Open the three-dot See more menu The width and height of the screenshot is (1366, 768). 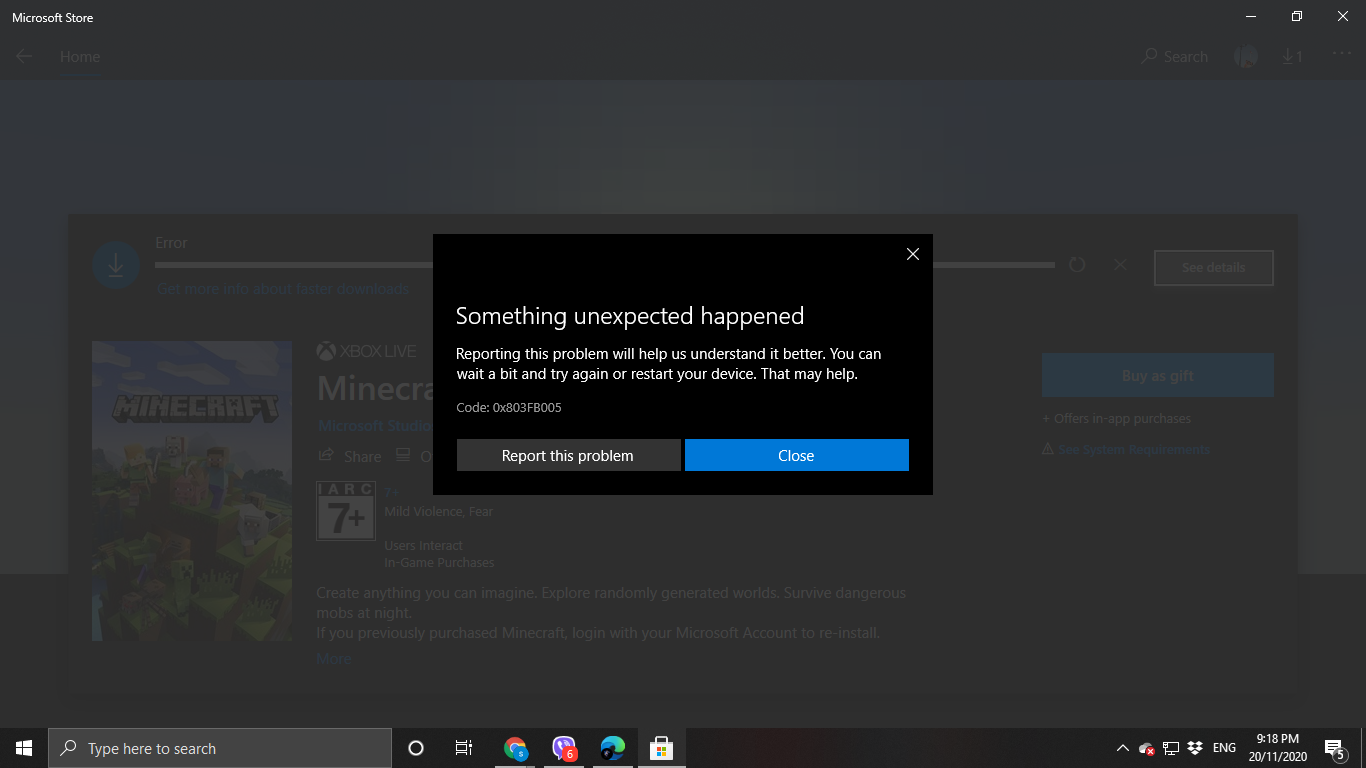pos(1340,55)
